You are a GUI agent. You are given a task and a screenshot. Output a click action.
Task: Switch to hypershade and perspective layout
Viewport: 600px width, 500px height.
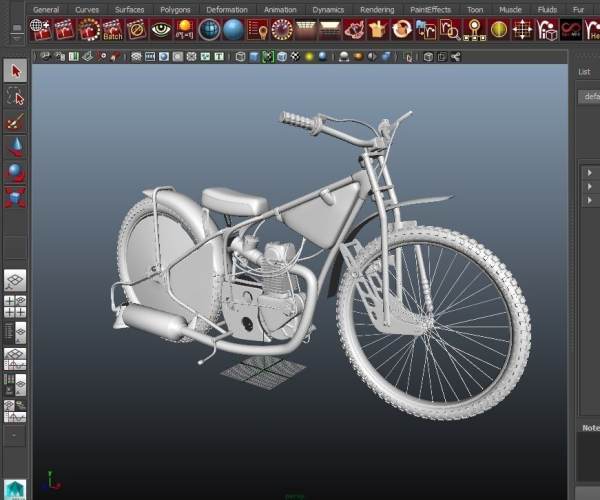tap(15, 385)
